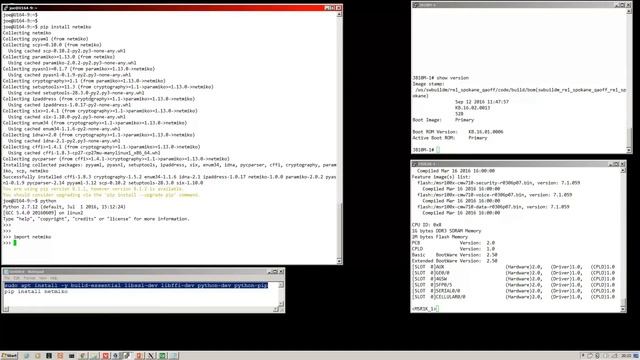Click the 'Collecting pyyaml' line in the main terminal

coord(45,39)
